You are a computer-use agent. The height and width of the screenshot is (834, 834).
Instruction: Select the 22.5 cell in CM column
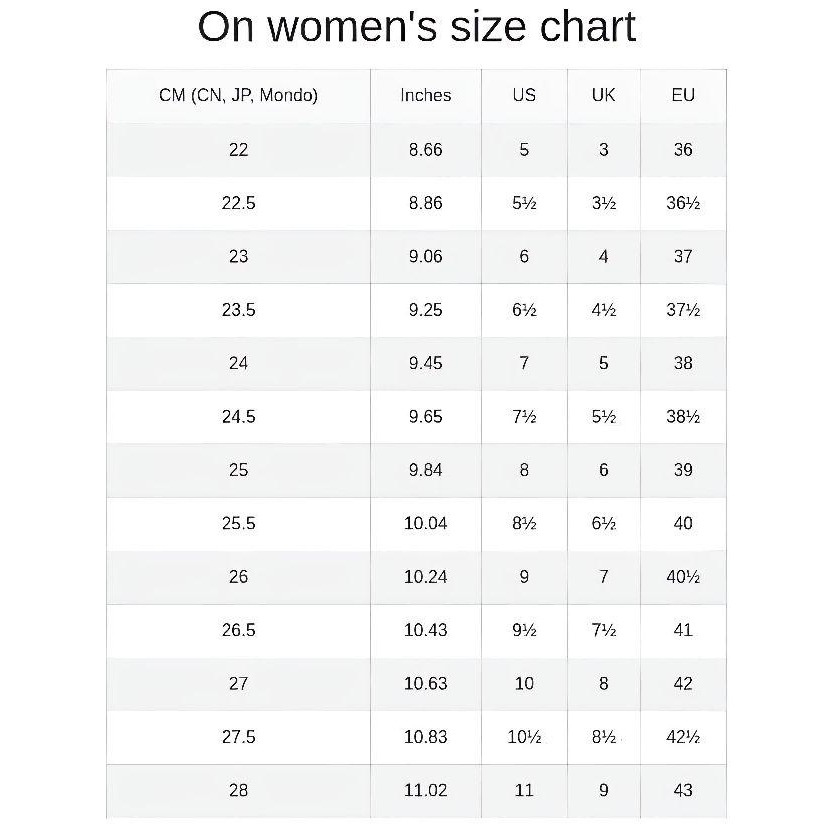[x=238, y=203]
